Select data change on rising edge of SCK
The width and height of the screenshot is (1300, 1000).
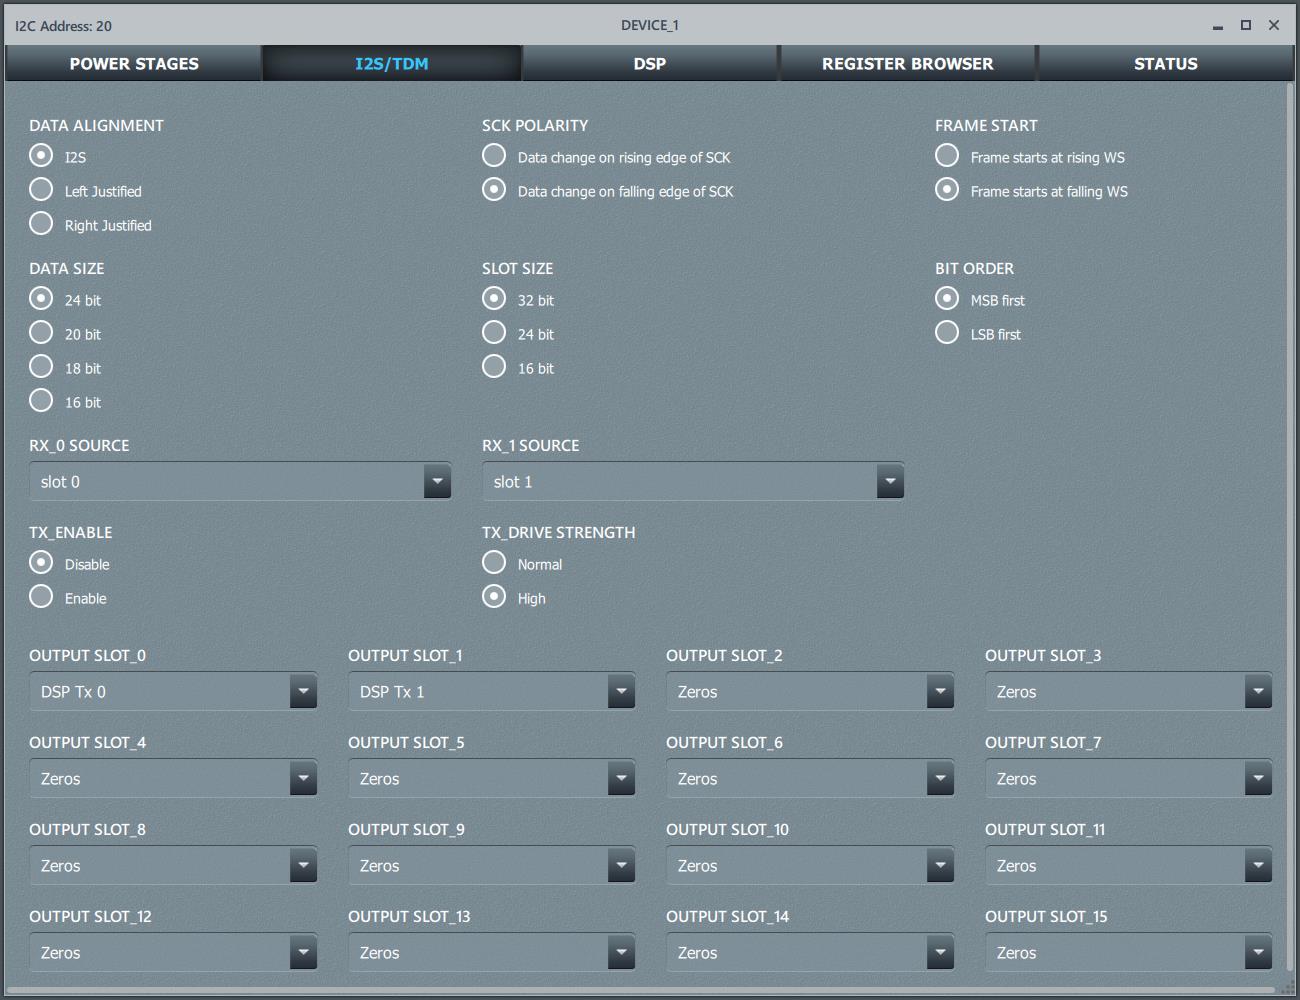pyautogui.click(x=494, y=156)
